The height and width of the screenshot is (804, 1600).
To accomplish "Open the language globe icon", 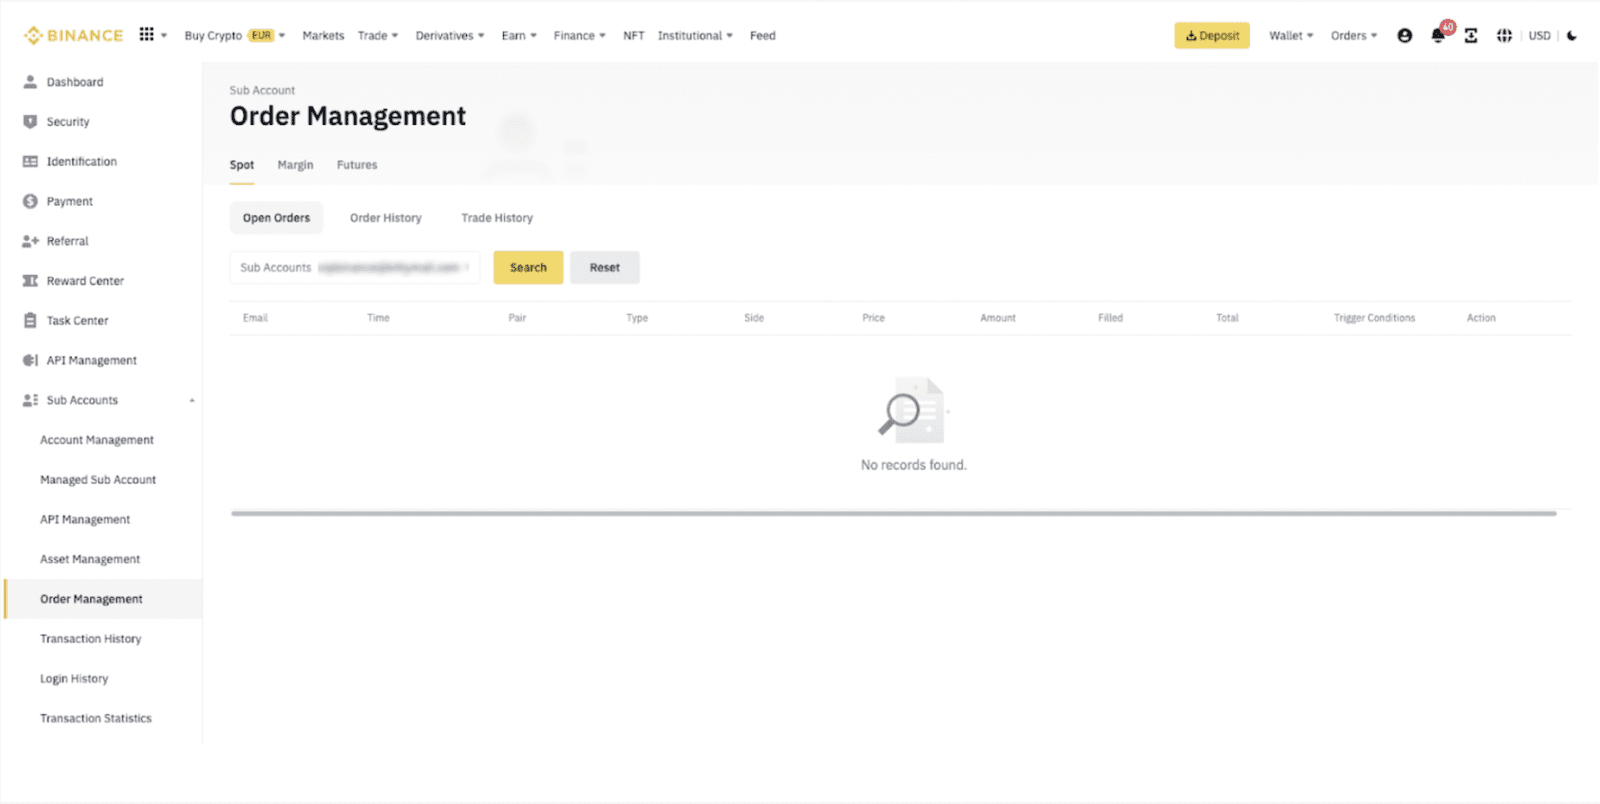I will coord(1504,36).
